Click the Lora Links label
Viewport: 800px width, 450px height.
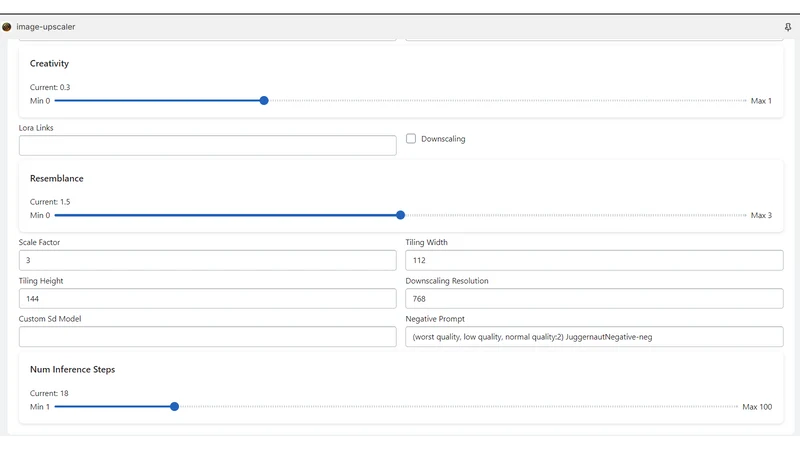(36, 128)
